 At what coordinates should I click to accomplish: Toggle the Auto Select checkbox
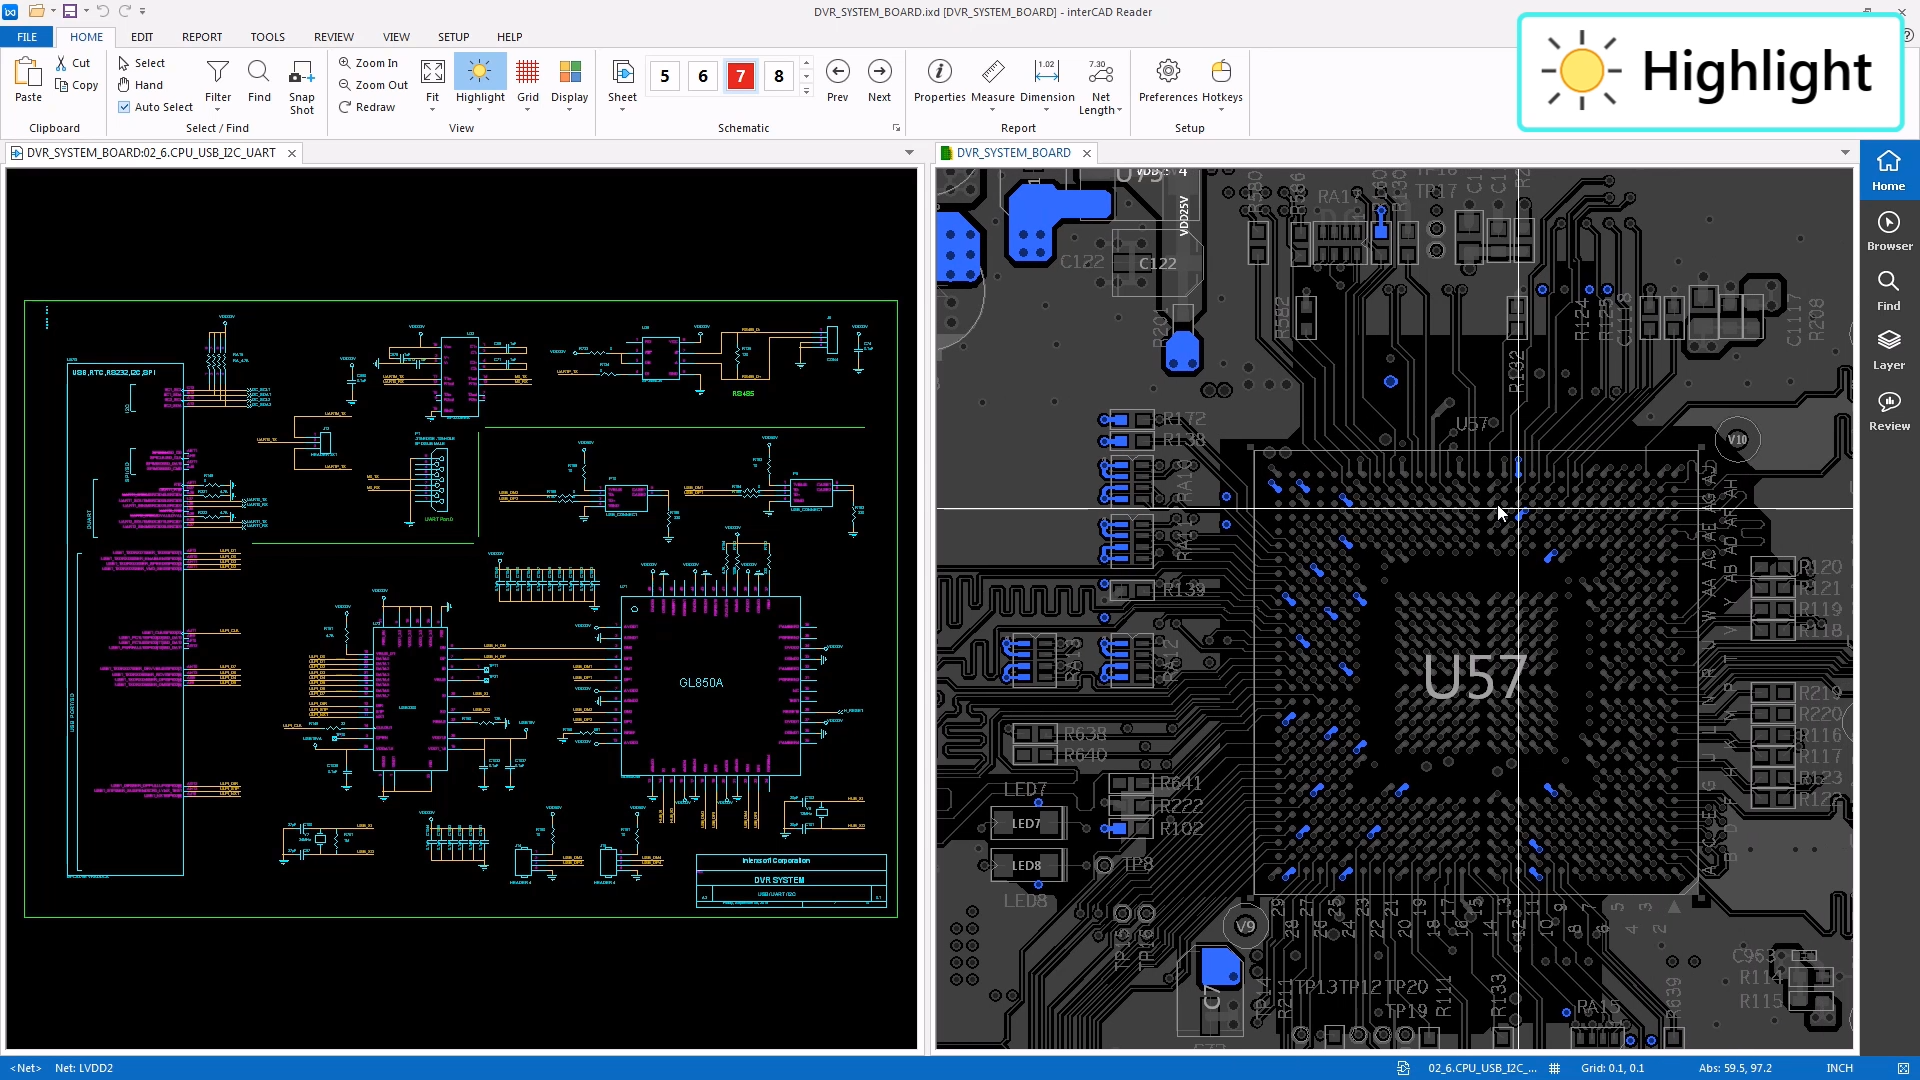124,107
